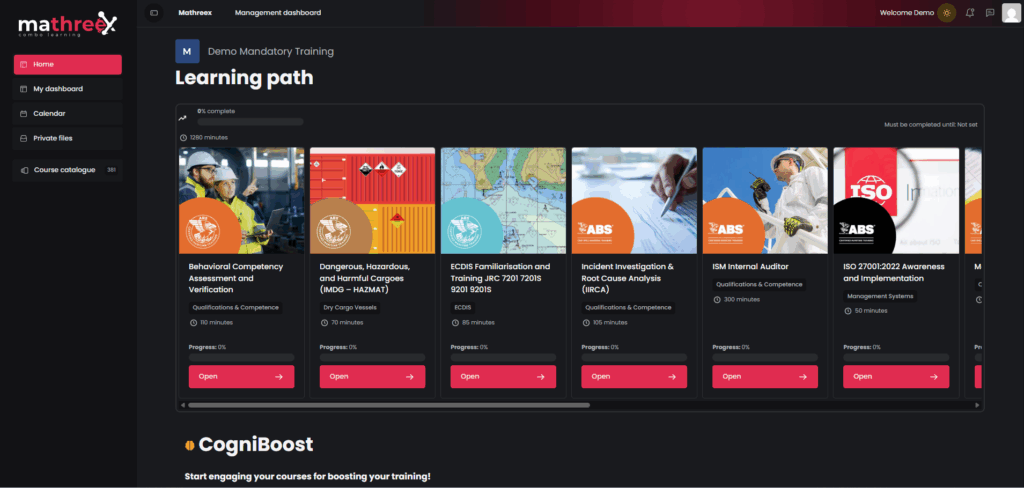Click clock icon beside 105 minutes
This screenshot has height=488, width=1024.
[586, 323]
